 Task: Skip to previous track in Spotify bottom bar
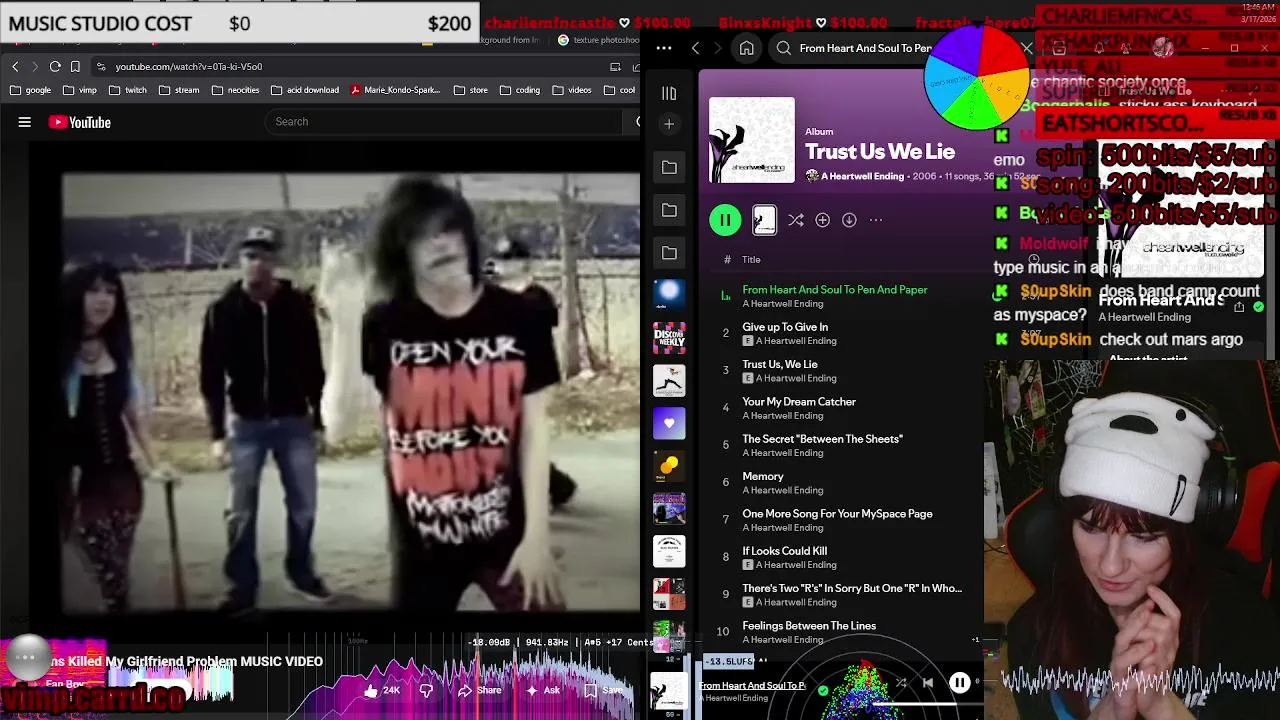click(927, 683)
